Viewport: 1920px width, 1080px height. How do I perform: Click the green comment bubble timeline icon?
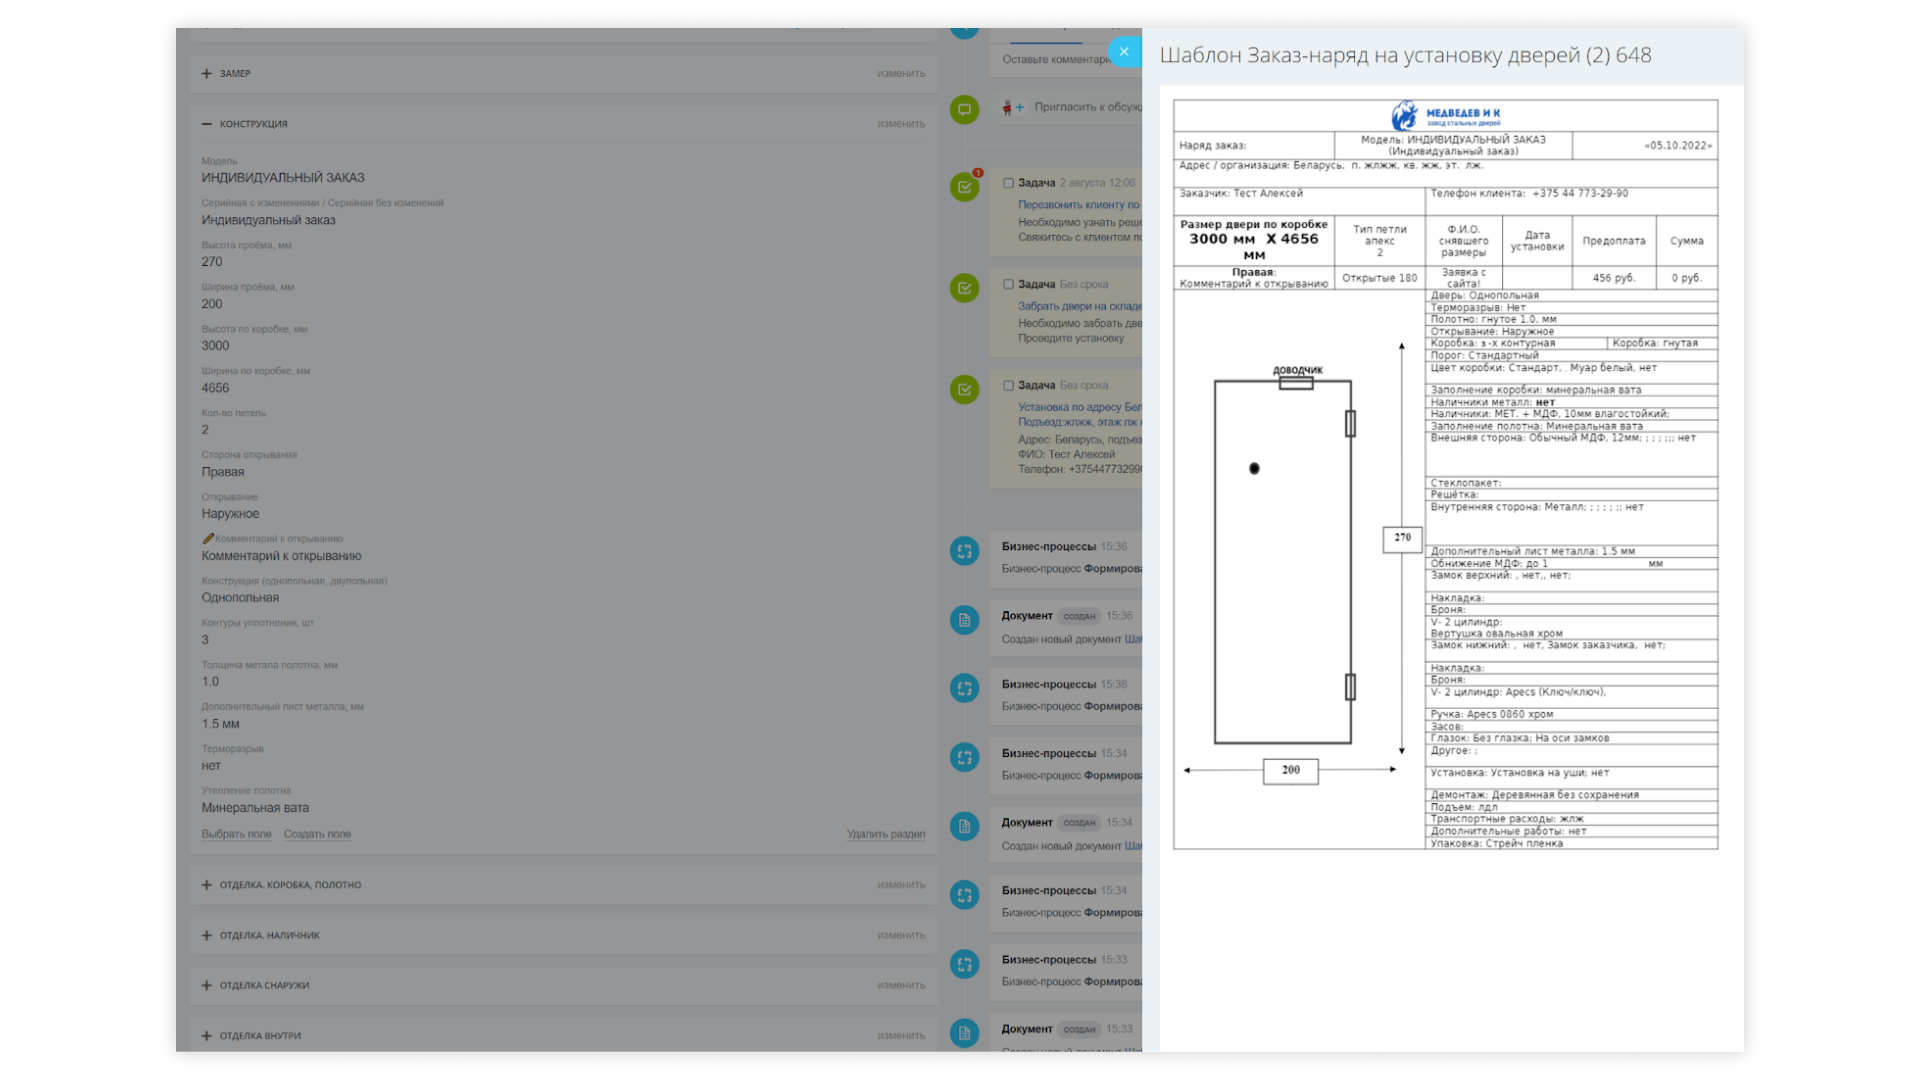(x=964, y=110)
